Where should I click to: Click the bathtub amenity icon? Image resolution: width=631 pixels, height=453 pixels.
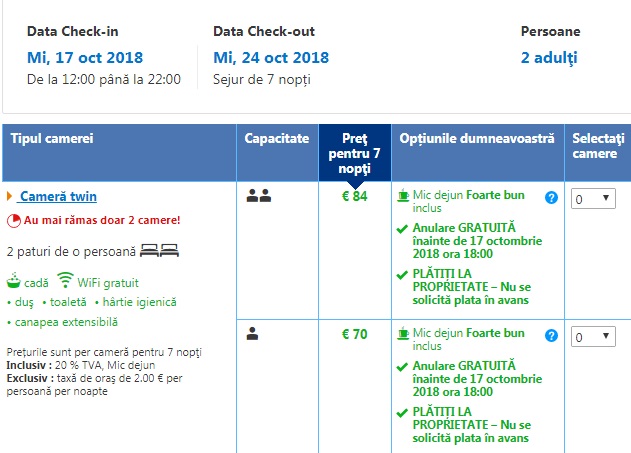[x=13, y=281]
